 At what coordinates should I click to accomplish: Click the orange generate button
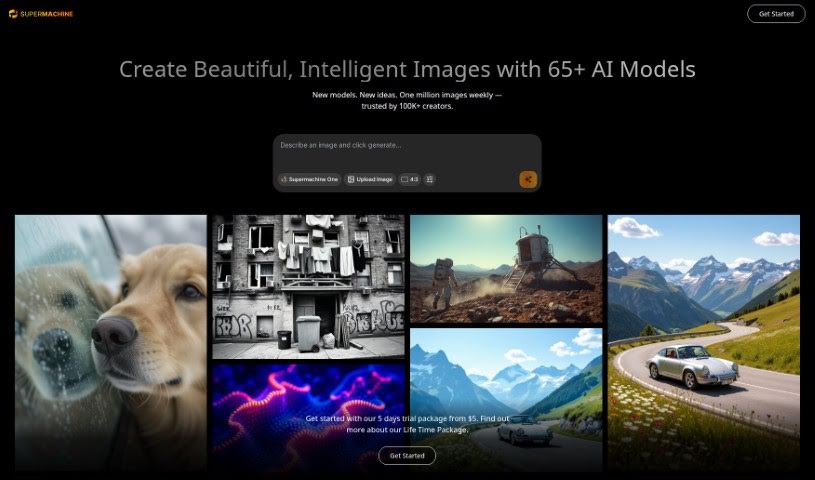click(528, 180)
